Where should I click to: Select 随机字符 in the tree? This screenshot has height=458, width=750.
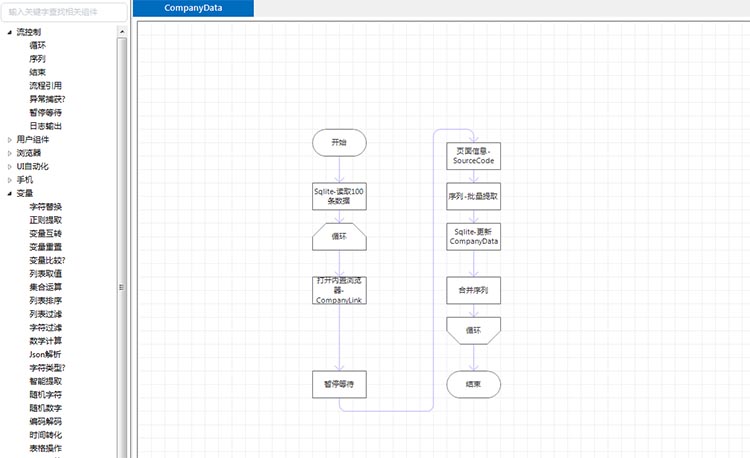point(45,394)
